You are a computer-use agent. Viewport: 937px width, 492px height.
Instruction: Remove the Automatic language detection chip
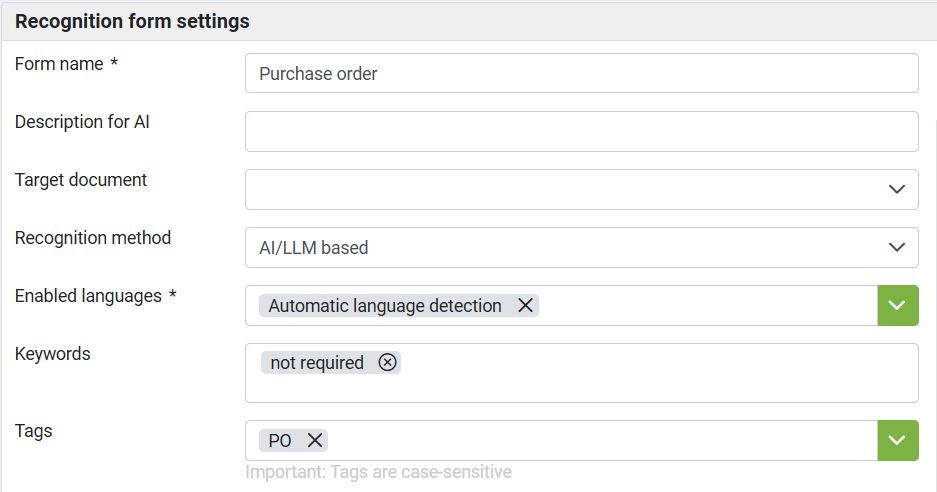[525, 306]
